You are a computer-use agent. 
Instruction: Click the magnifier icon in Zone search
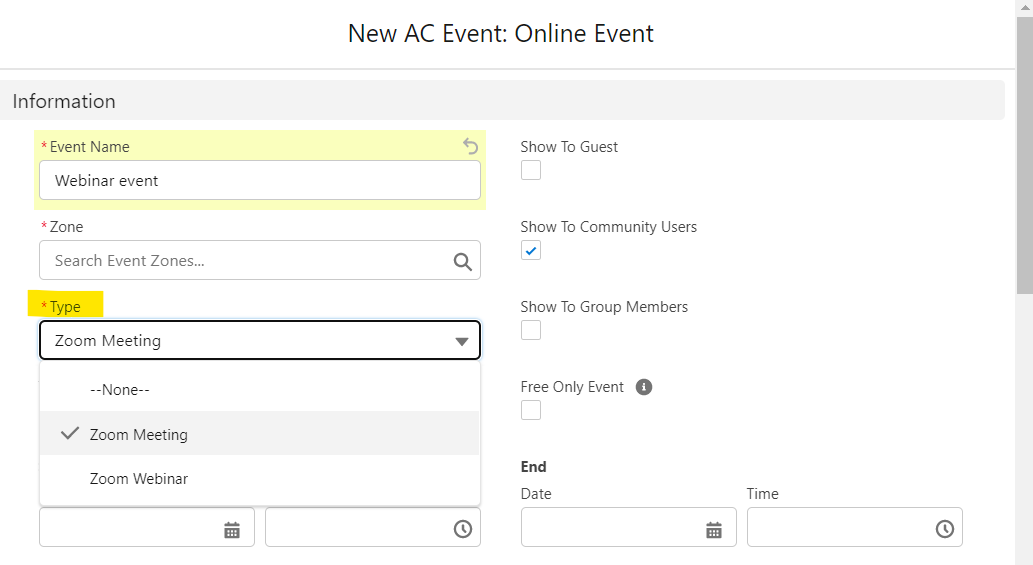(462, 261)
